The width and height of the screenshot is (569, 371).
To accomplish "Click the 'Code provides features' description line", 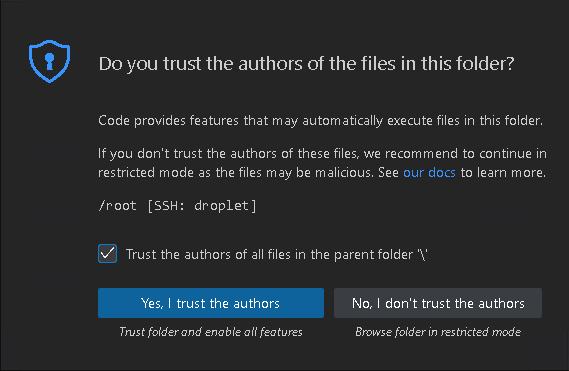I will pyautogui.click(x=320, y=121).
